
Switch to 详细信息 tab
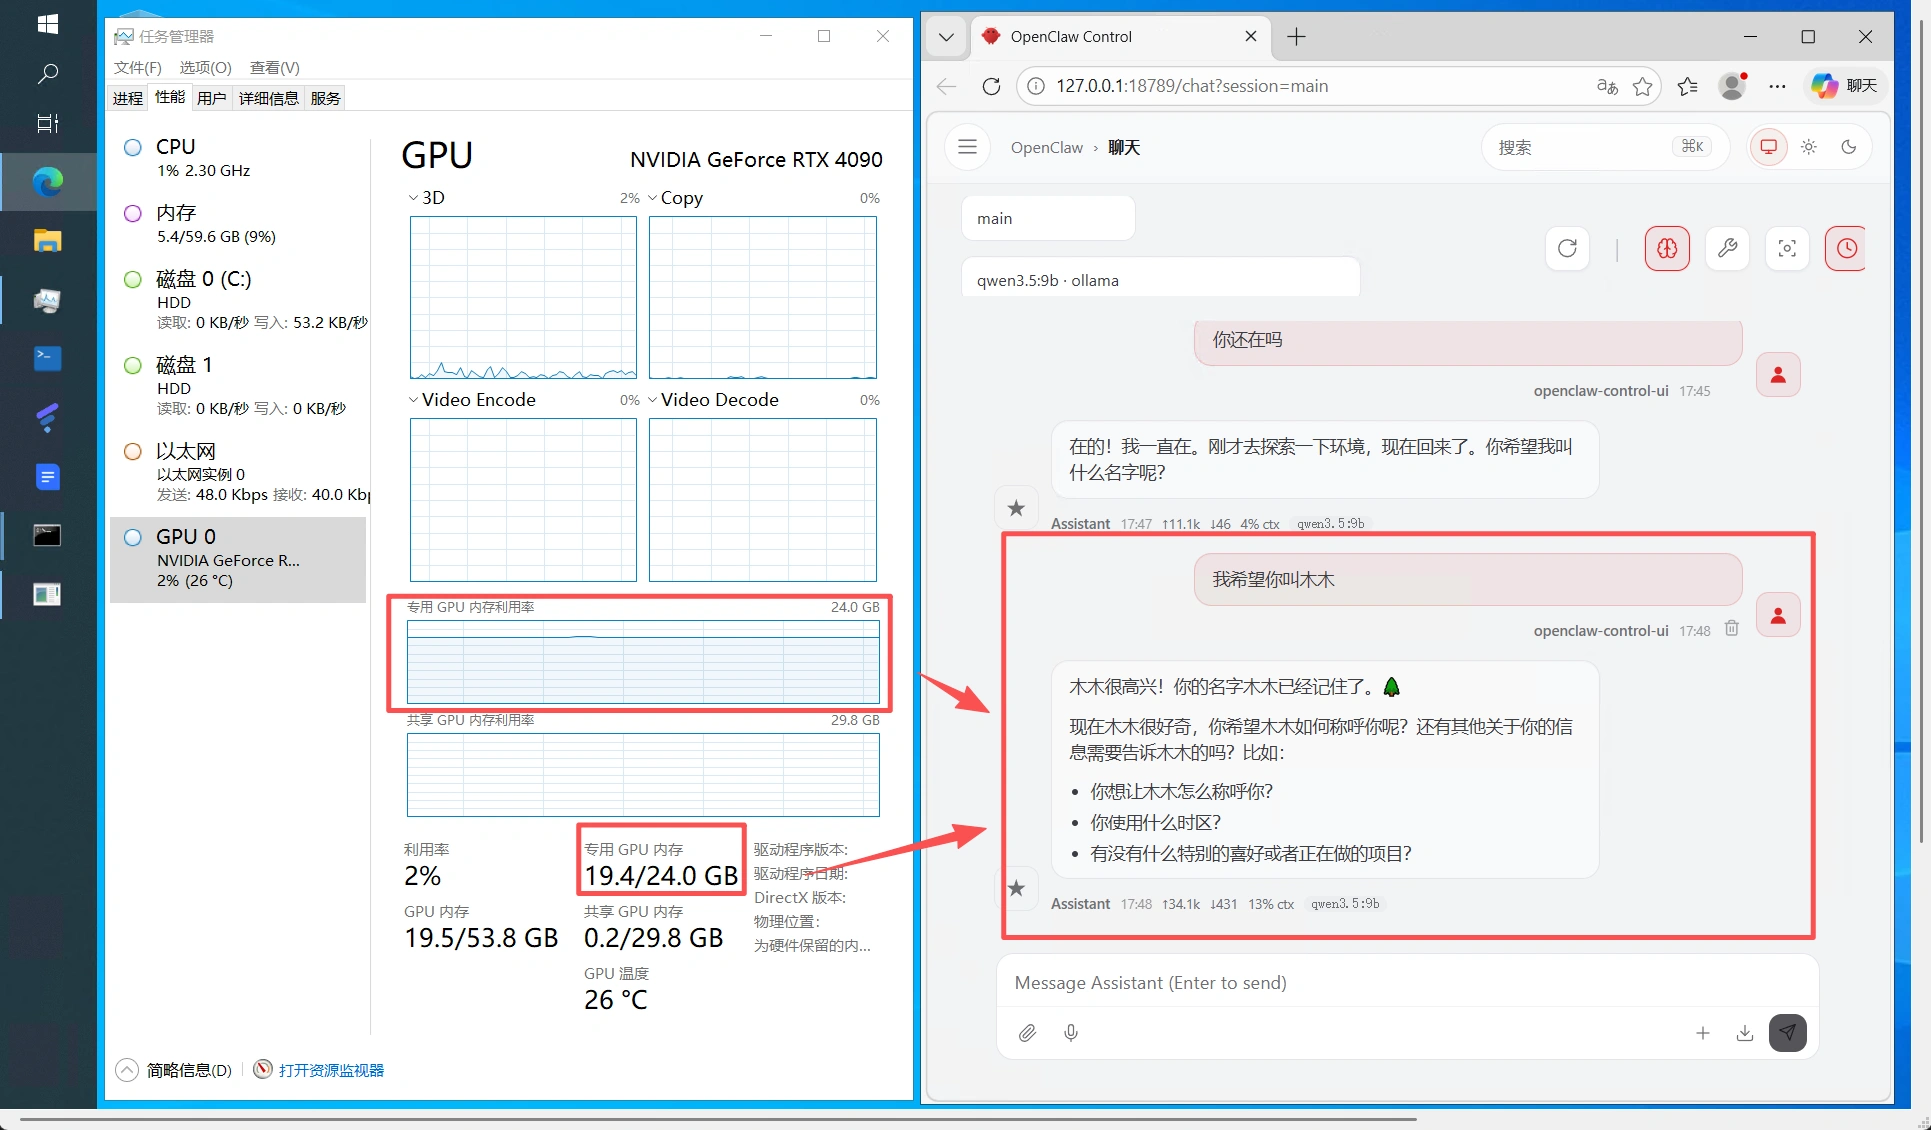(269, 98)
